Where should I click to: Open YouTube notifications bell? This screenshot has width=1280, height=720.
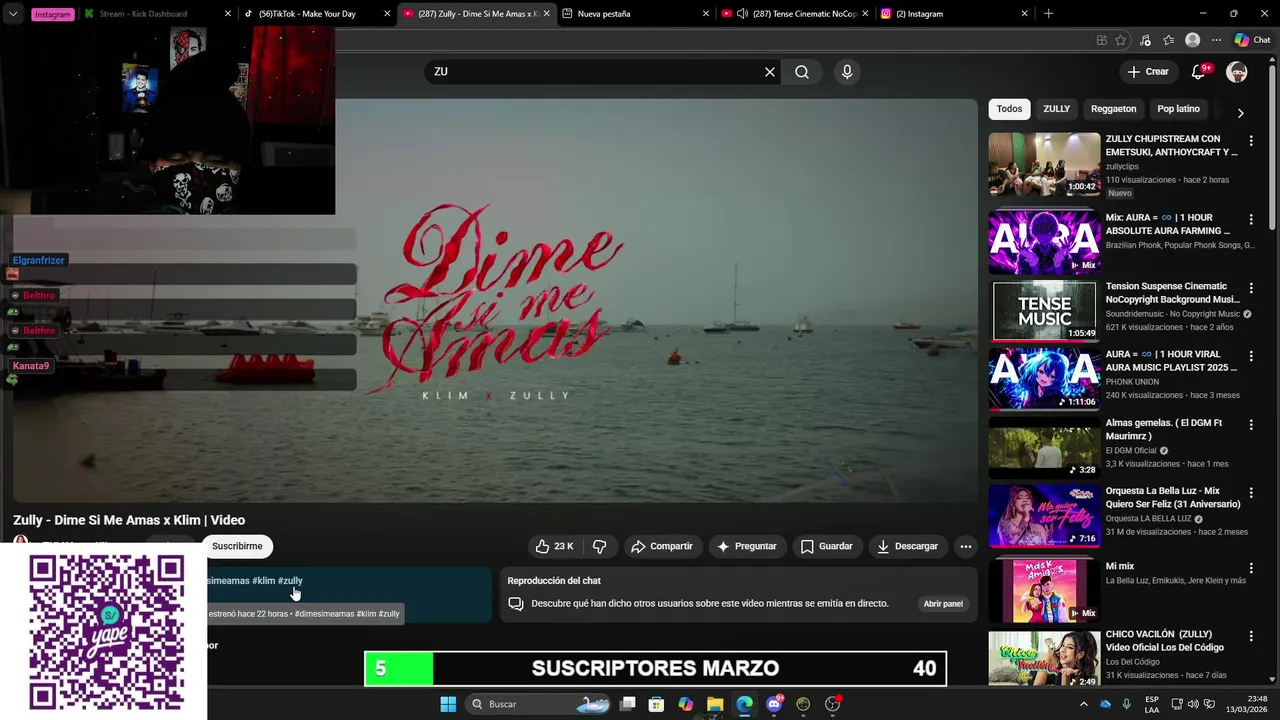pos(1198,72)
